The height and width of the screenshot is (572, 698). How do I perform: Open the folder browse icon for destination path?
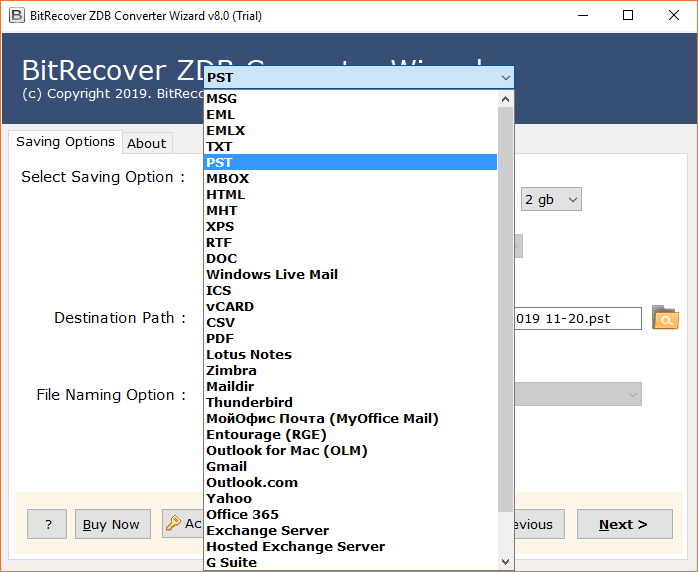665,317
